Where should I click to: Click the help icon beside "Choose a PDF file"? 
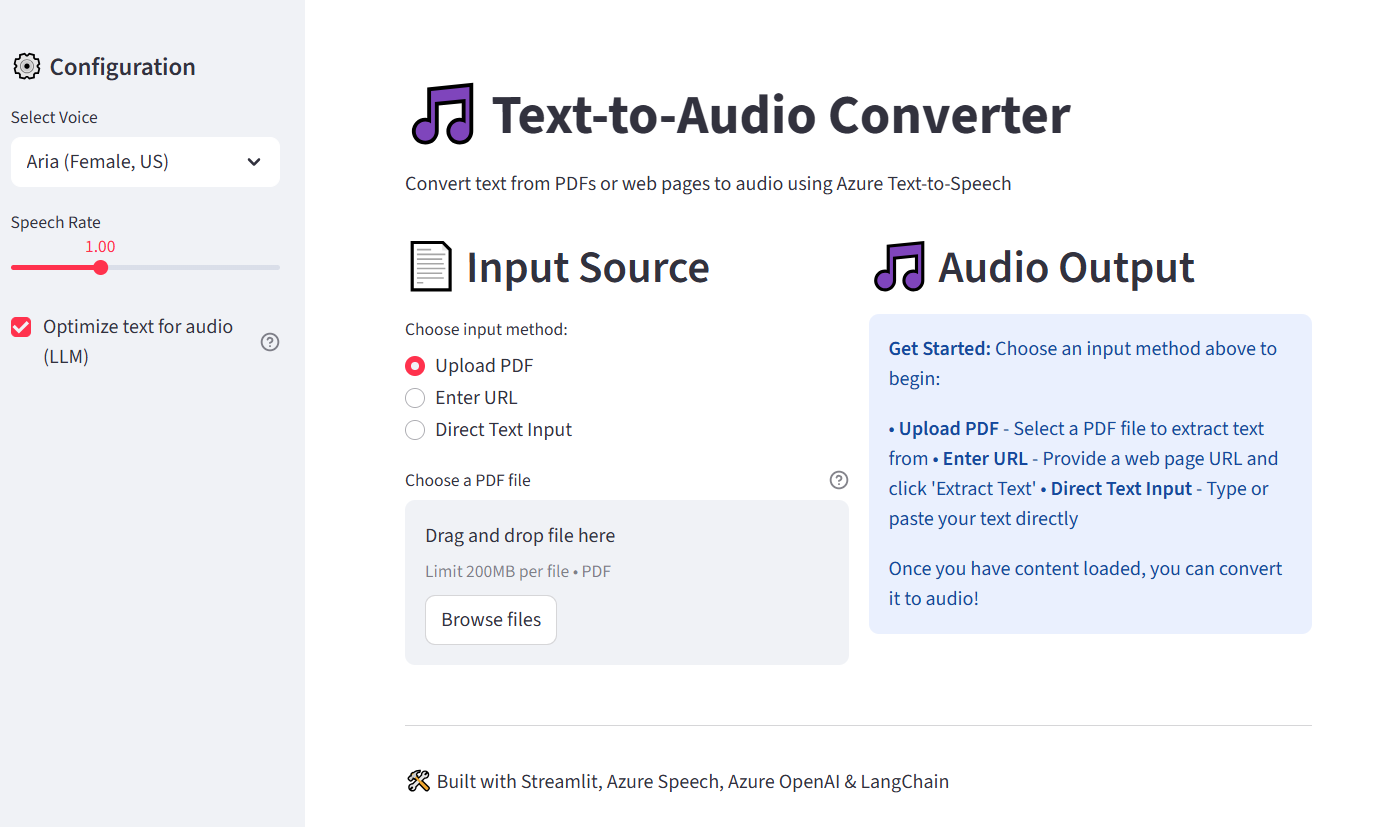[838, 480]
